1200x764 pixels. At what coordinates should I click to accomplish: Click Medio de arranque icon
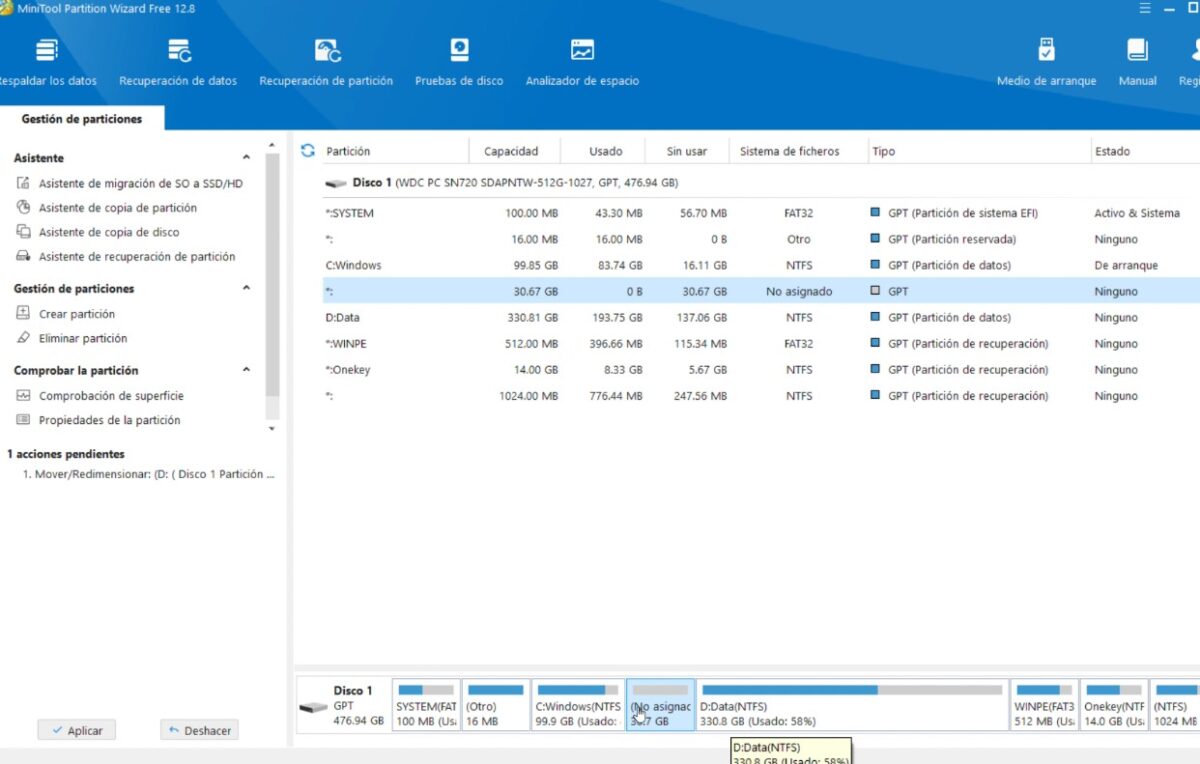click(x=1046, y=62)
